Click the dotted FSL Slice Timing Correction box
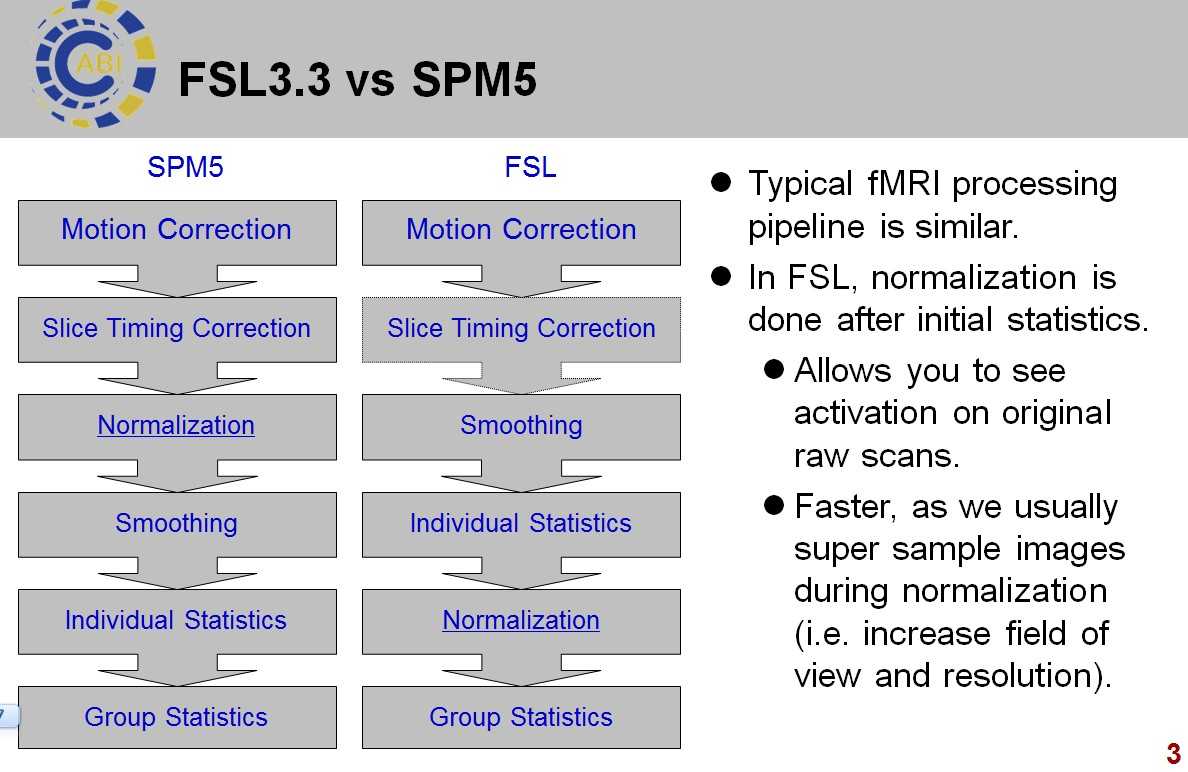Viewport: 1188px width, 772px height. [x=521, y=330]
